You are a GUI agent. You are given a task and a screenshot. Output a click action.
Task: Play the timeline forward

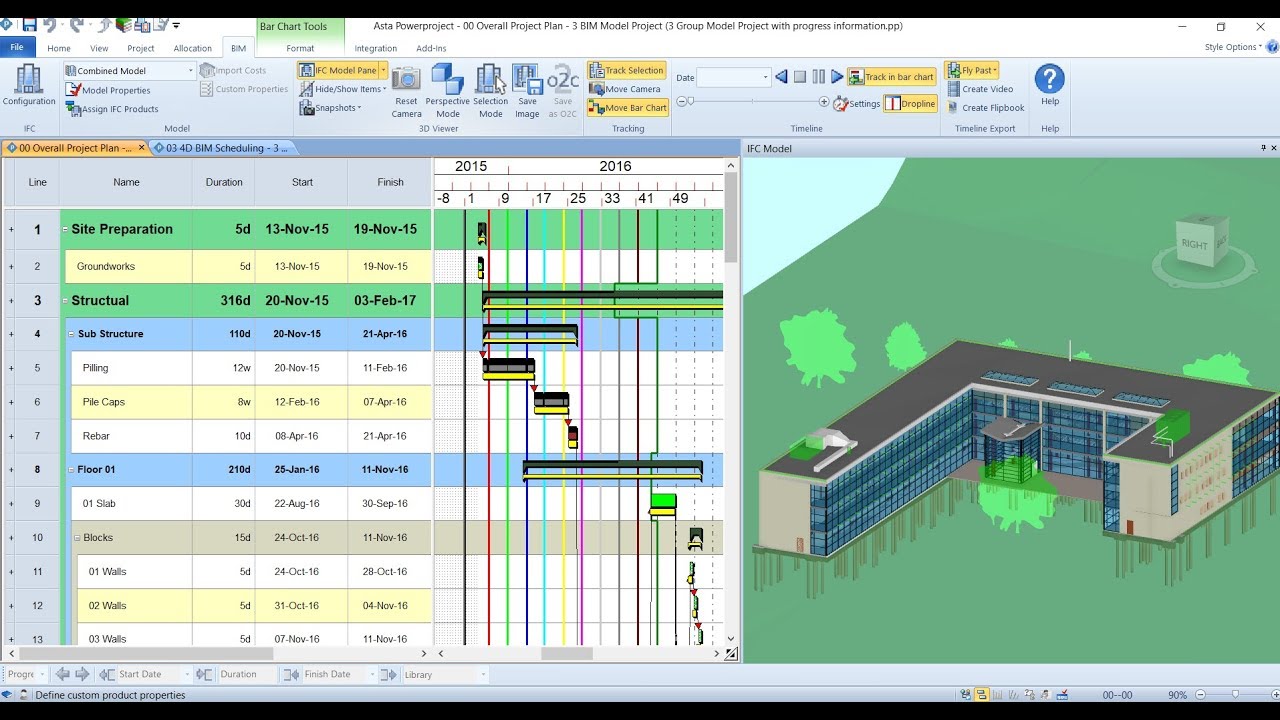click(x=837, y=77)
